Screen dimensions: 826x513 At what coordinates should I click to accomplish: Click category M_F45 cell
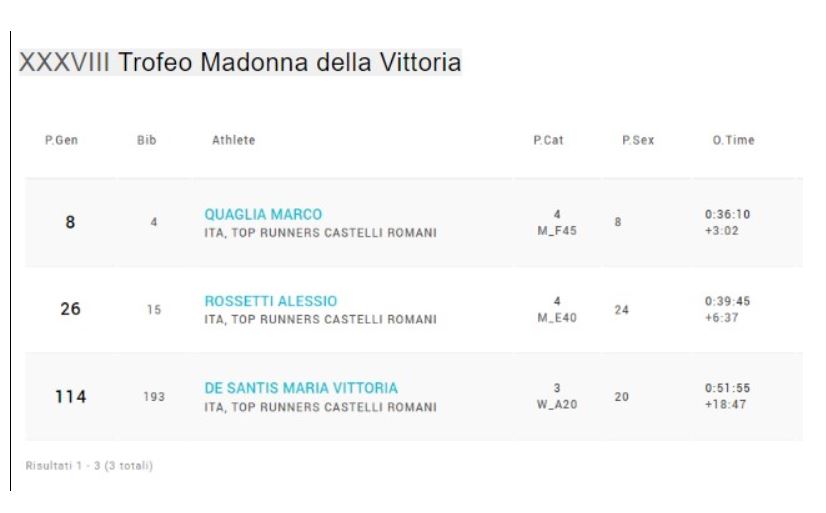557,231
